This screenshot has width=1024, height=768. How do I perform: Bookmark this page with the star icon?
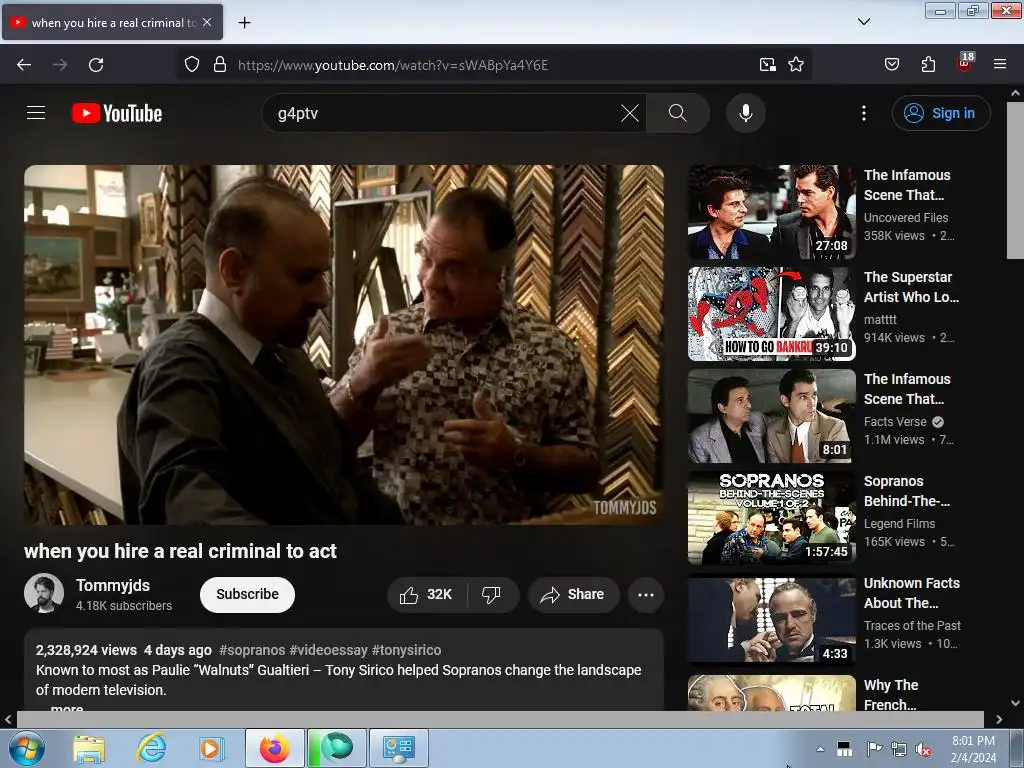coord(795,64)
